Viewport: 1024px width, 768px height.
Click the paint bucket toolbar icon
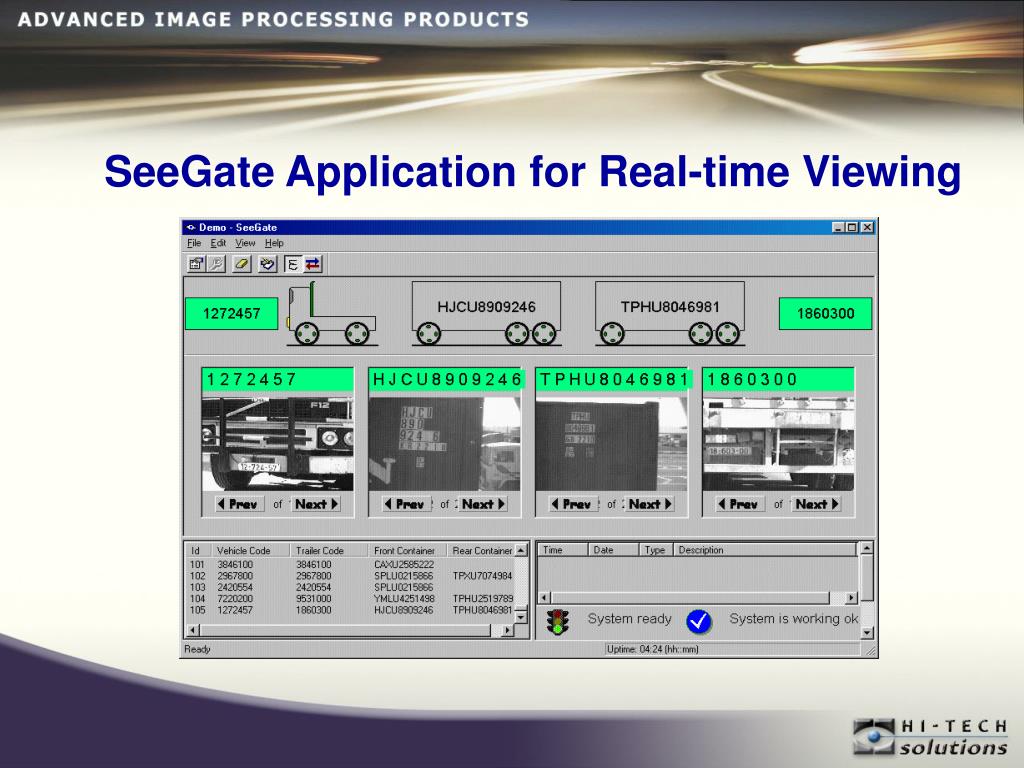tap(267, 264)
